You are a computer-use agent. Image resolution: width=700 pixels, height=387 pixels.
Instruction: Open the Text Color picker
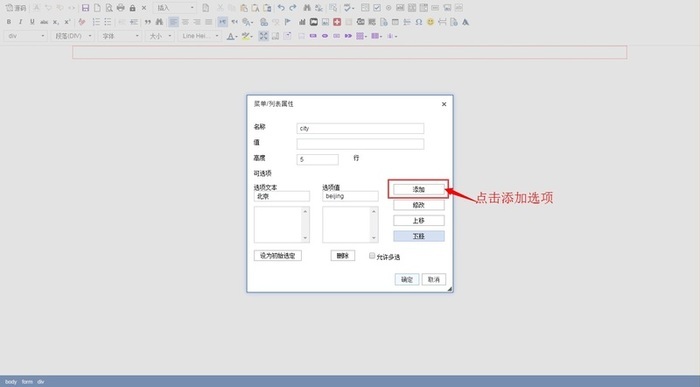click(231, 36)
